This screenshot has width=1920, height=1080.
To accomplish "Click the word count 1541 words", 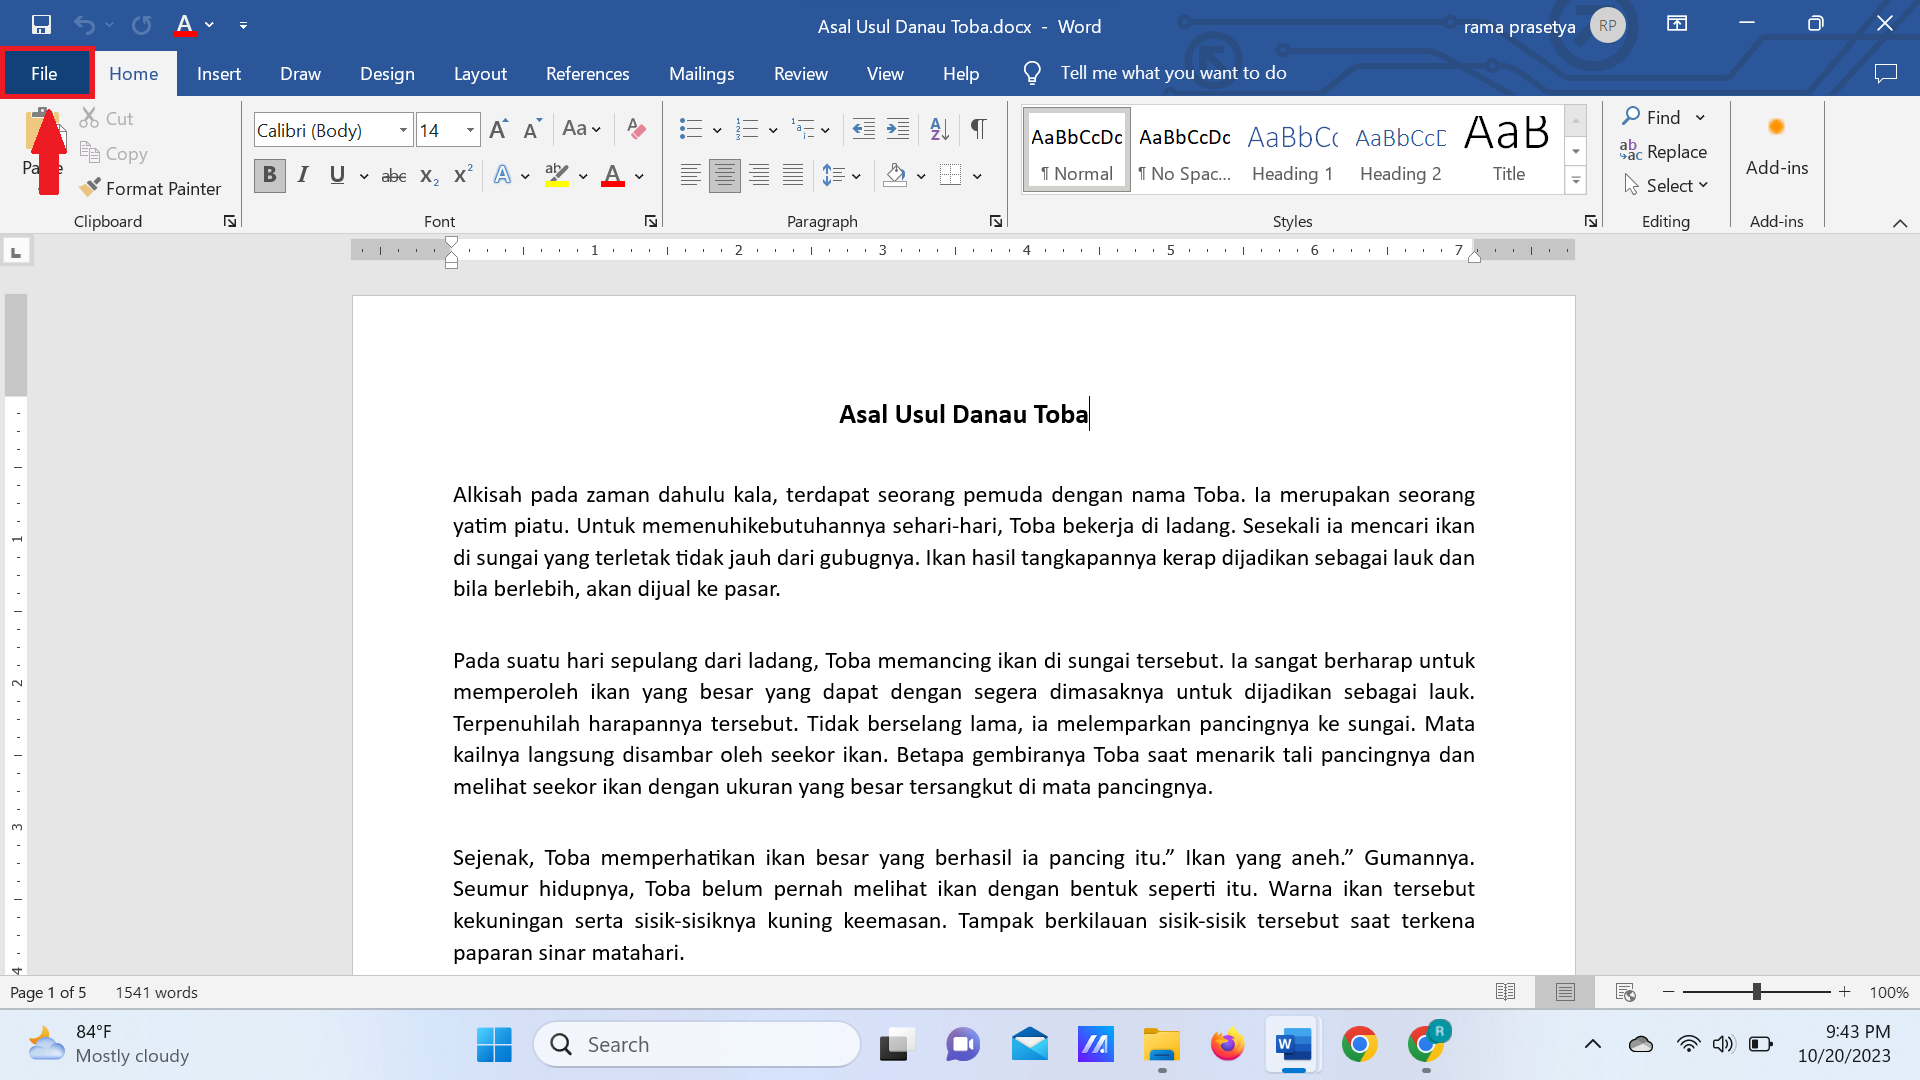I will coord(157,992).
